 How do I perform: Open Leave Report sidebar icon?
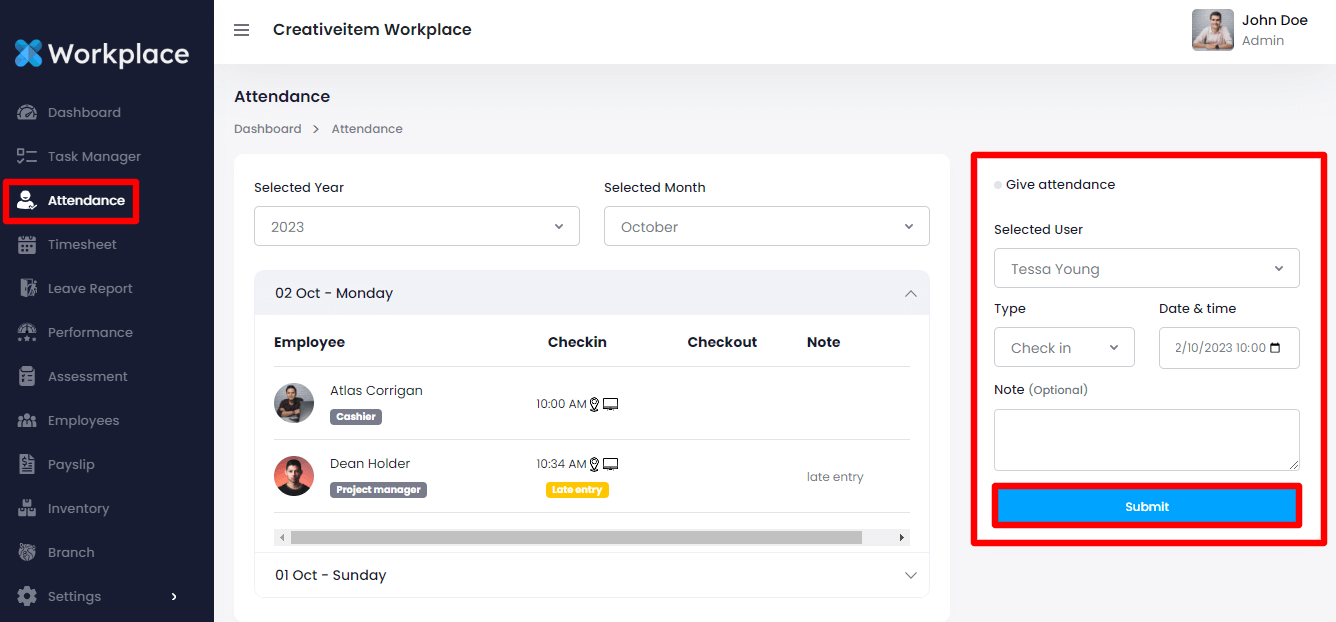click(27, 289)
